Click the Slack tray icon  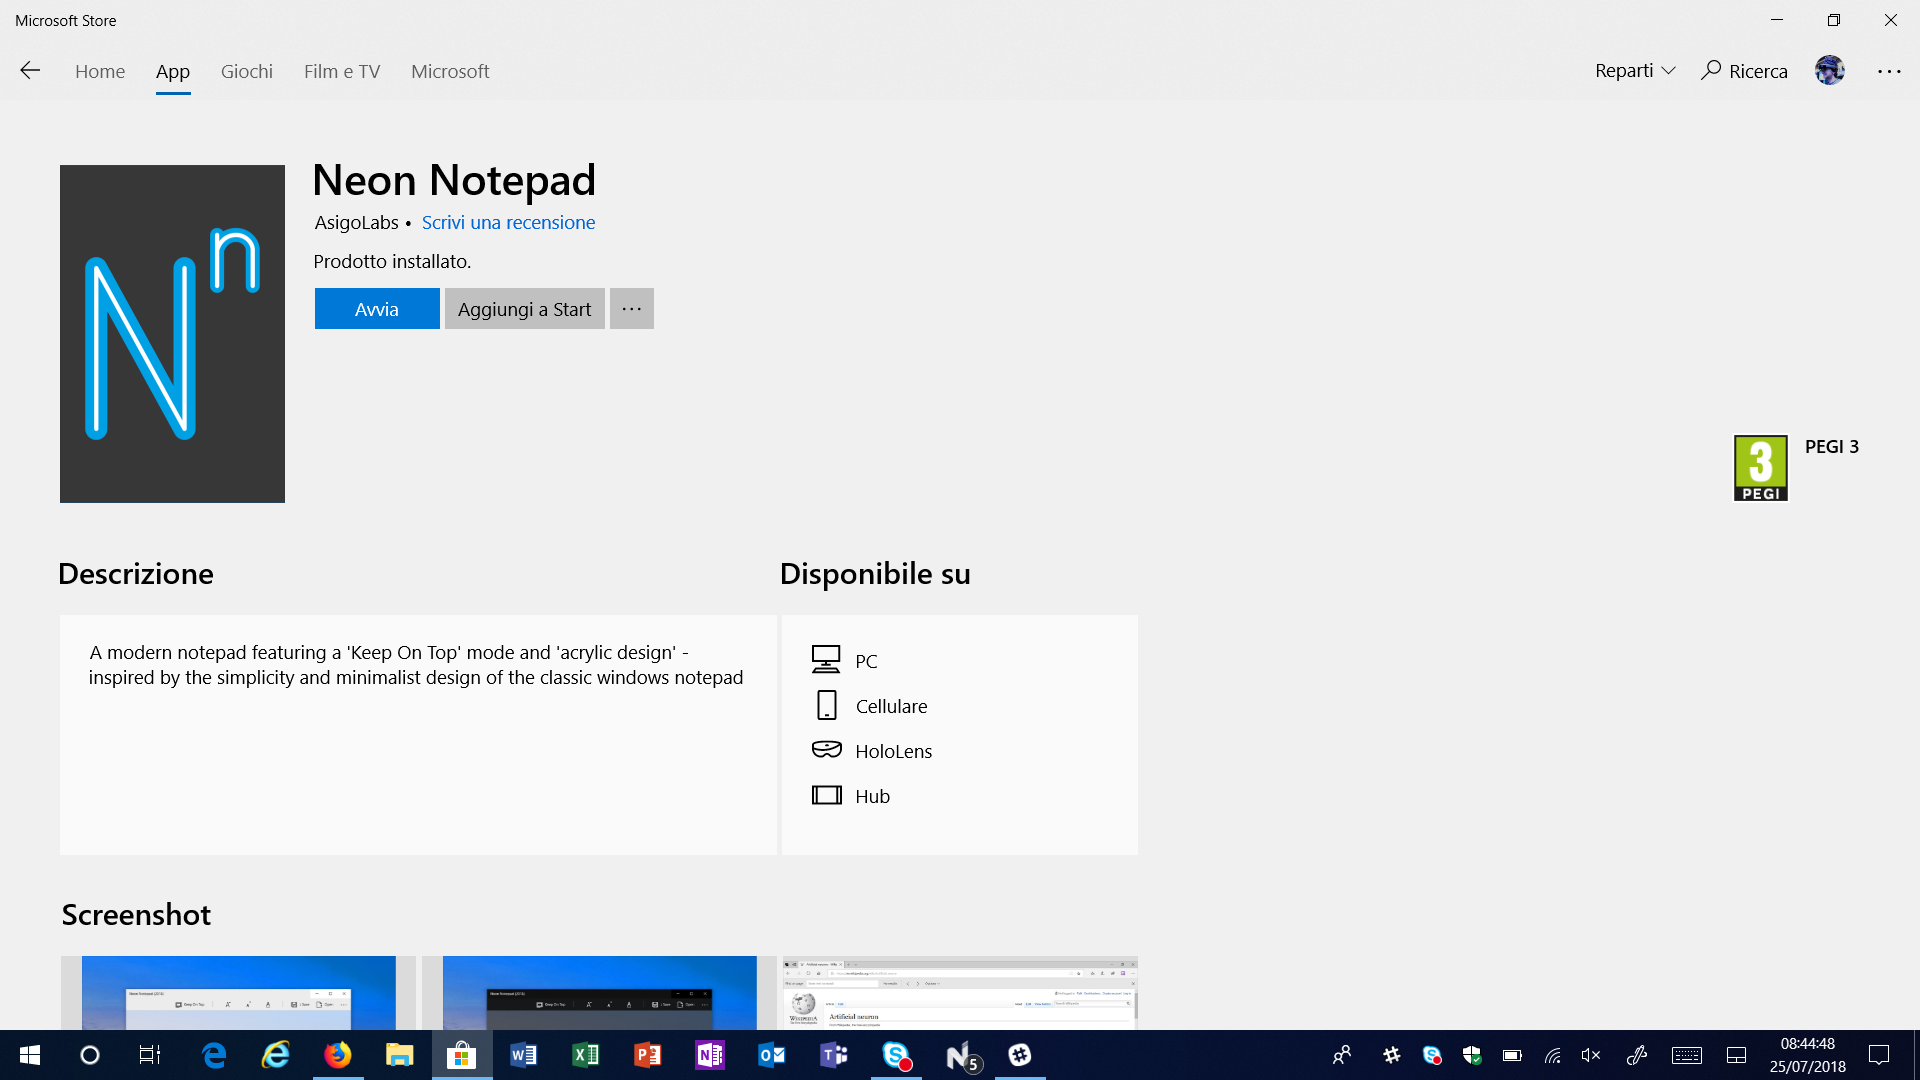click(1391, 1055)
